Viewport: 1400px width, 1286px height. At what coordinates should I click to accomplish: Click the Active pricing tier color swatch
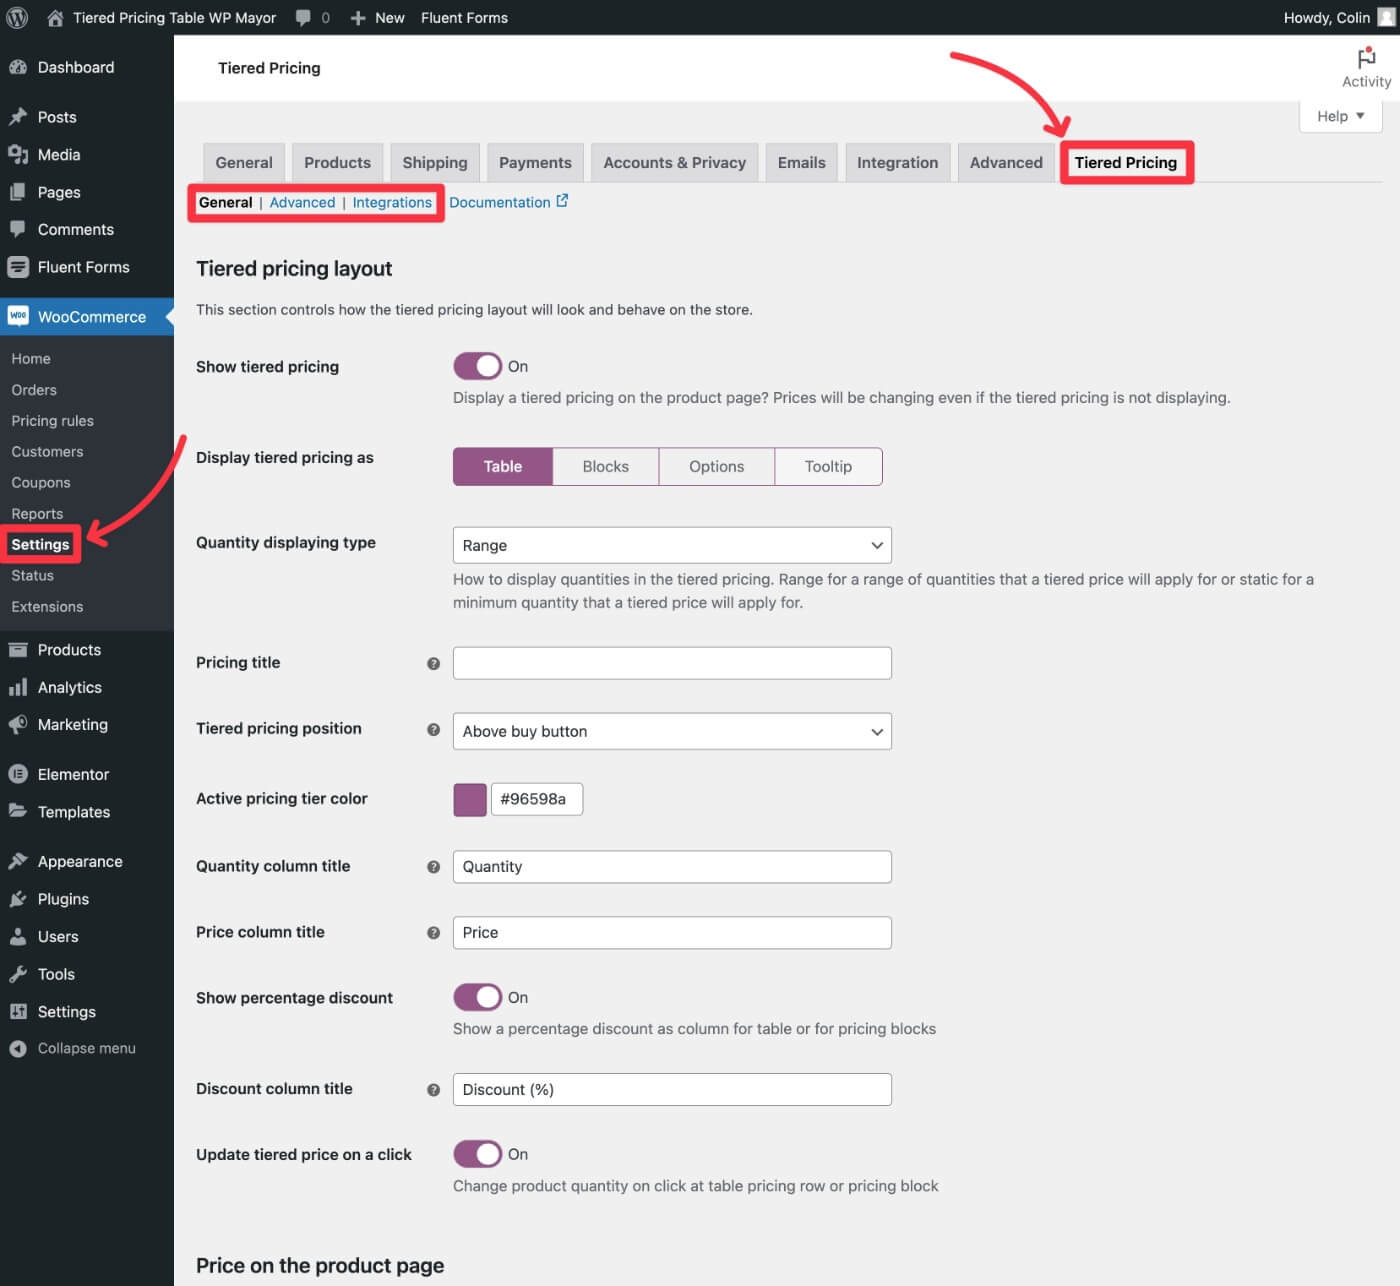470,799
